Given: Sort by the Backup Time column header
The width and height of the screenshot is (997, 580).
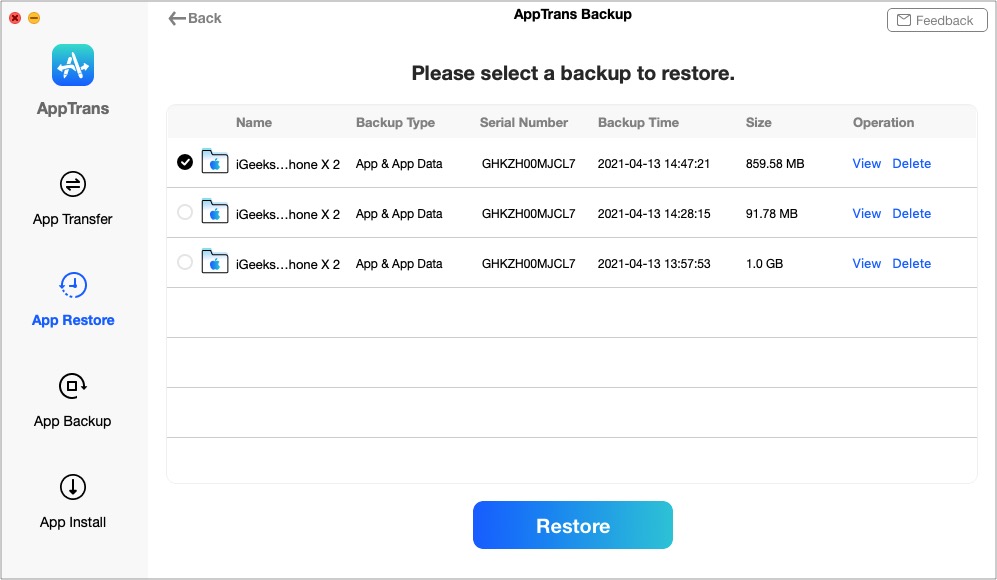Looking at the screenshot, I should click(x=638, y=122).
